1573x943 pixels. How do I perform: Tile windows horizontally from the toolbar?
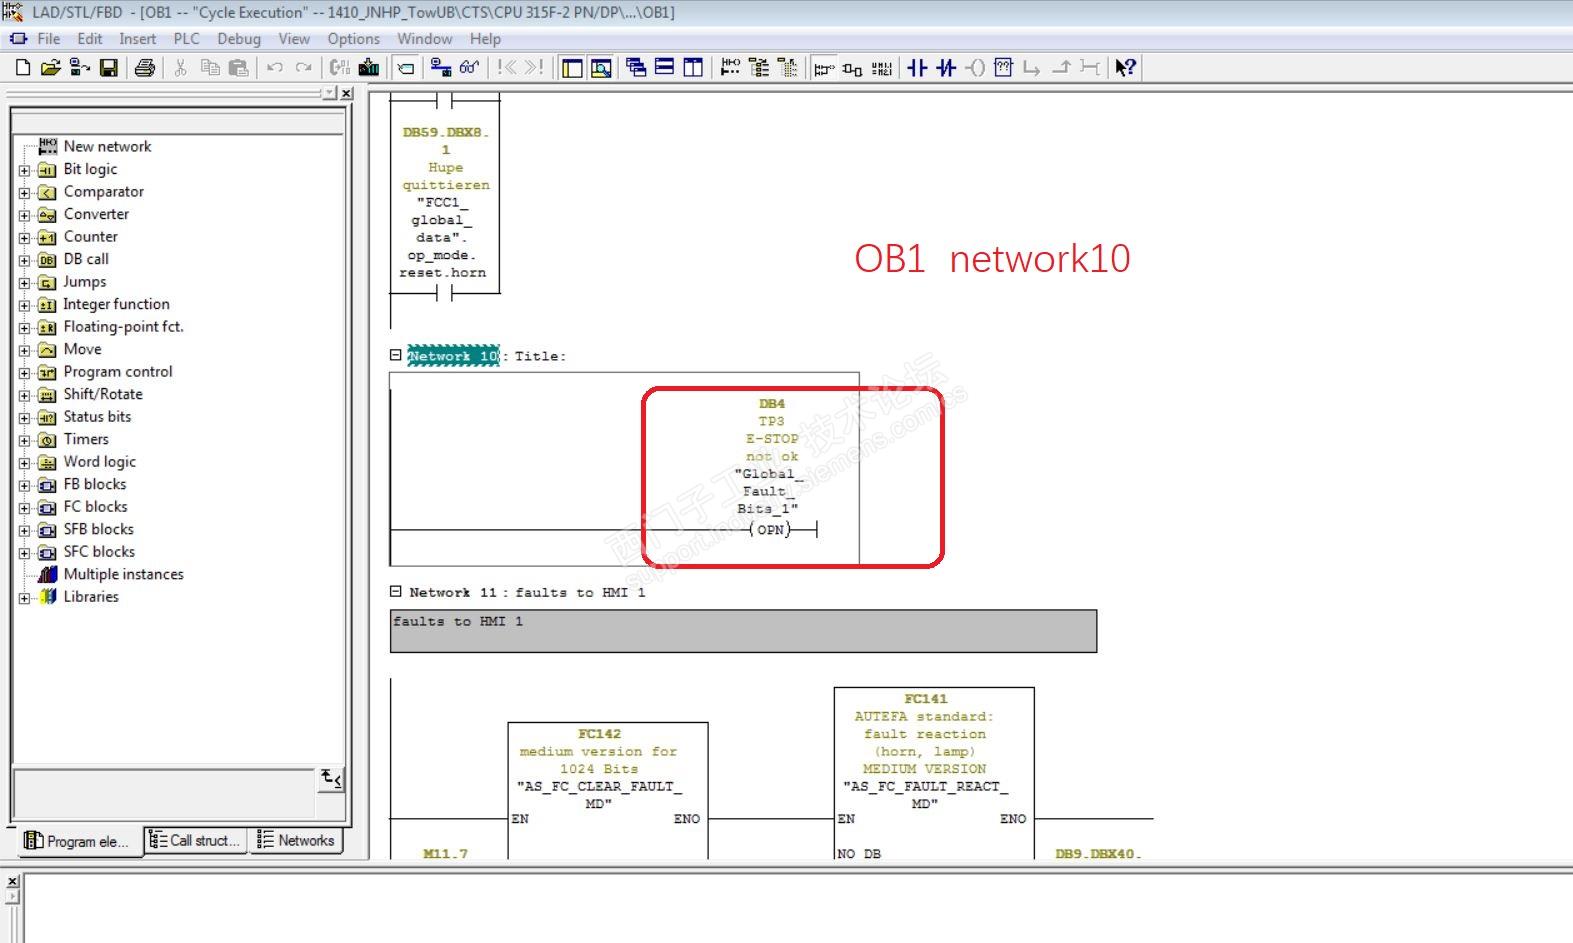[x=665, y=68]
